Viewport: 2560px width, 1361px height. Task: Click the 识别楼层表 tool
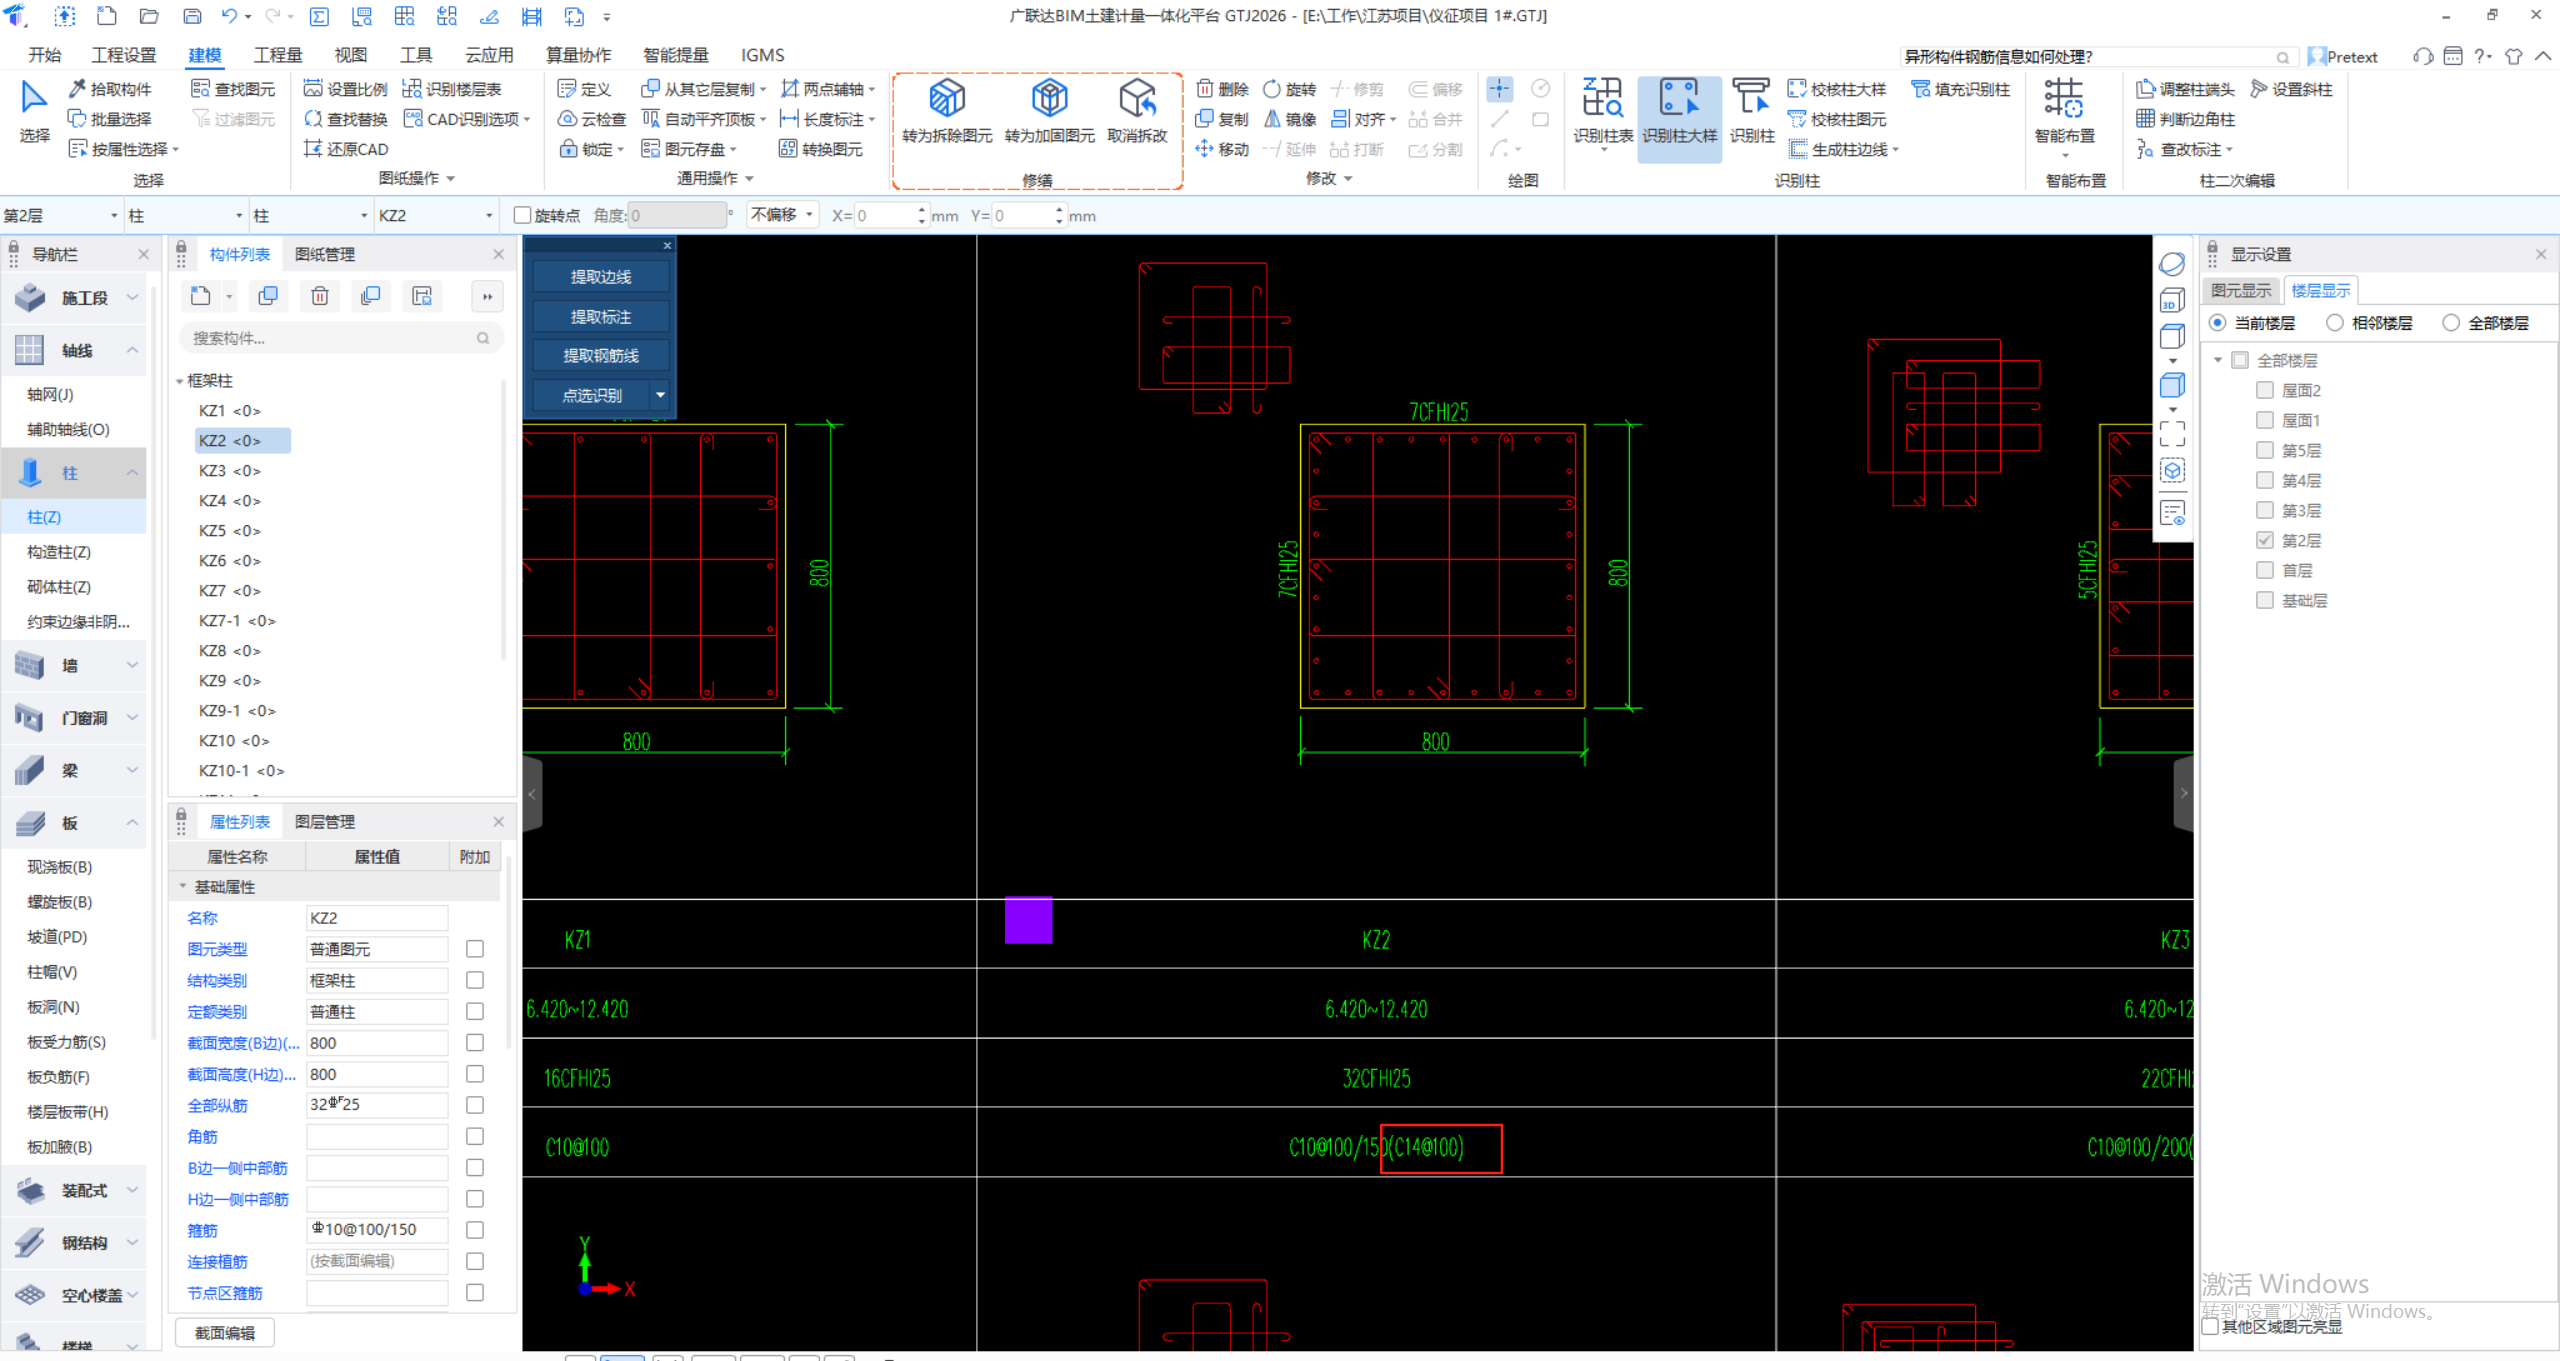pos(452,89)
